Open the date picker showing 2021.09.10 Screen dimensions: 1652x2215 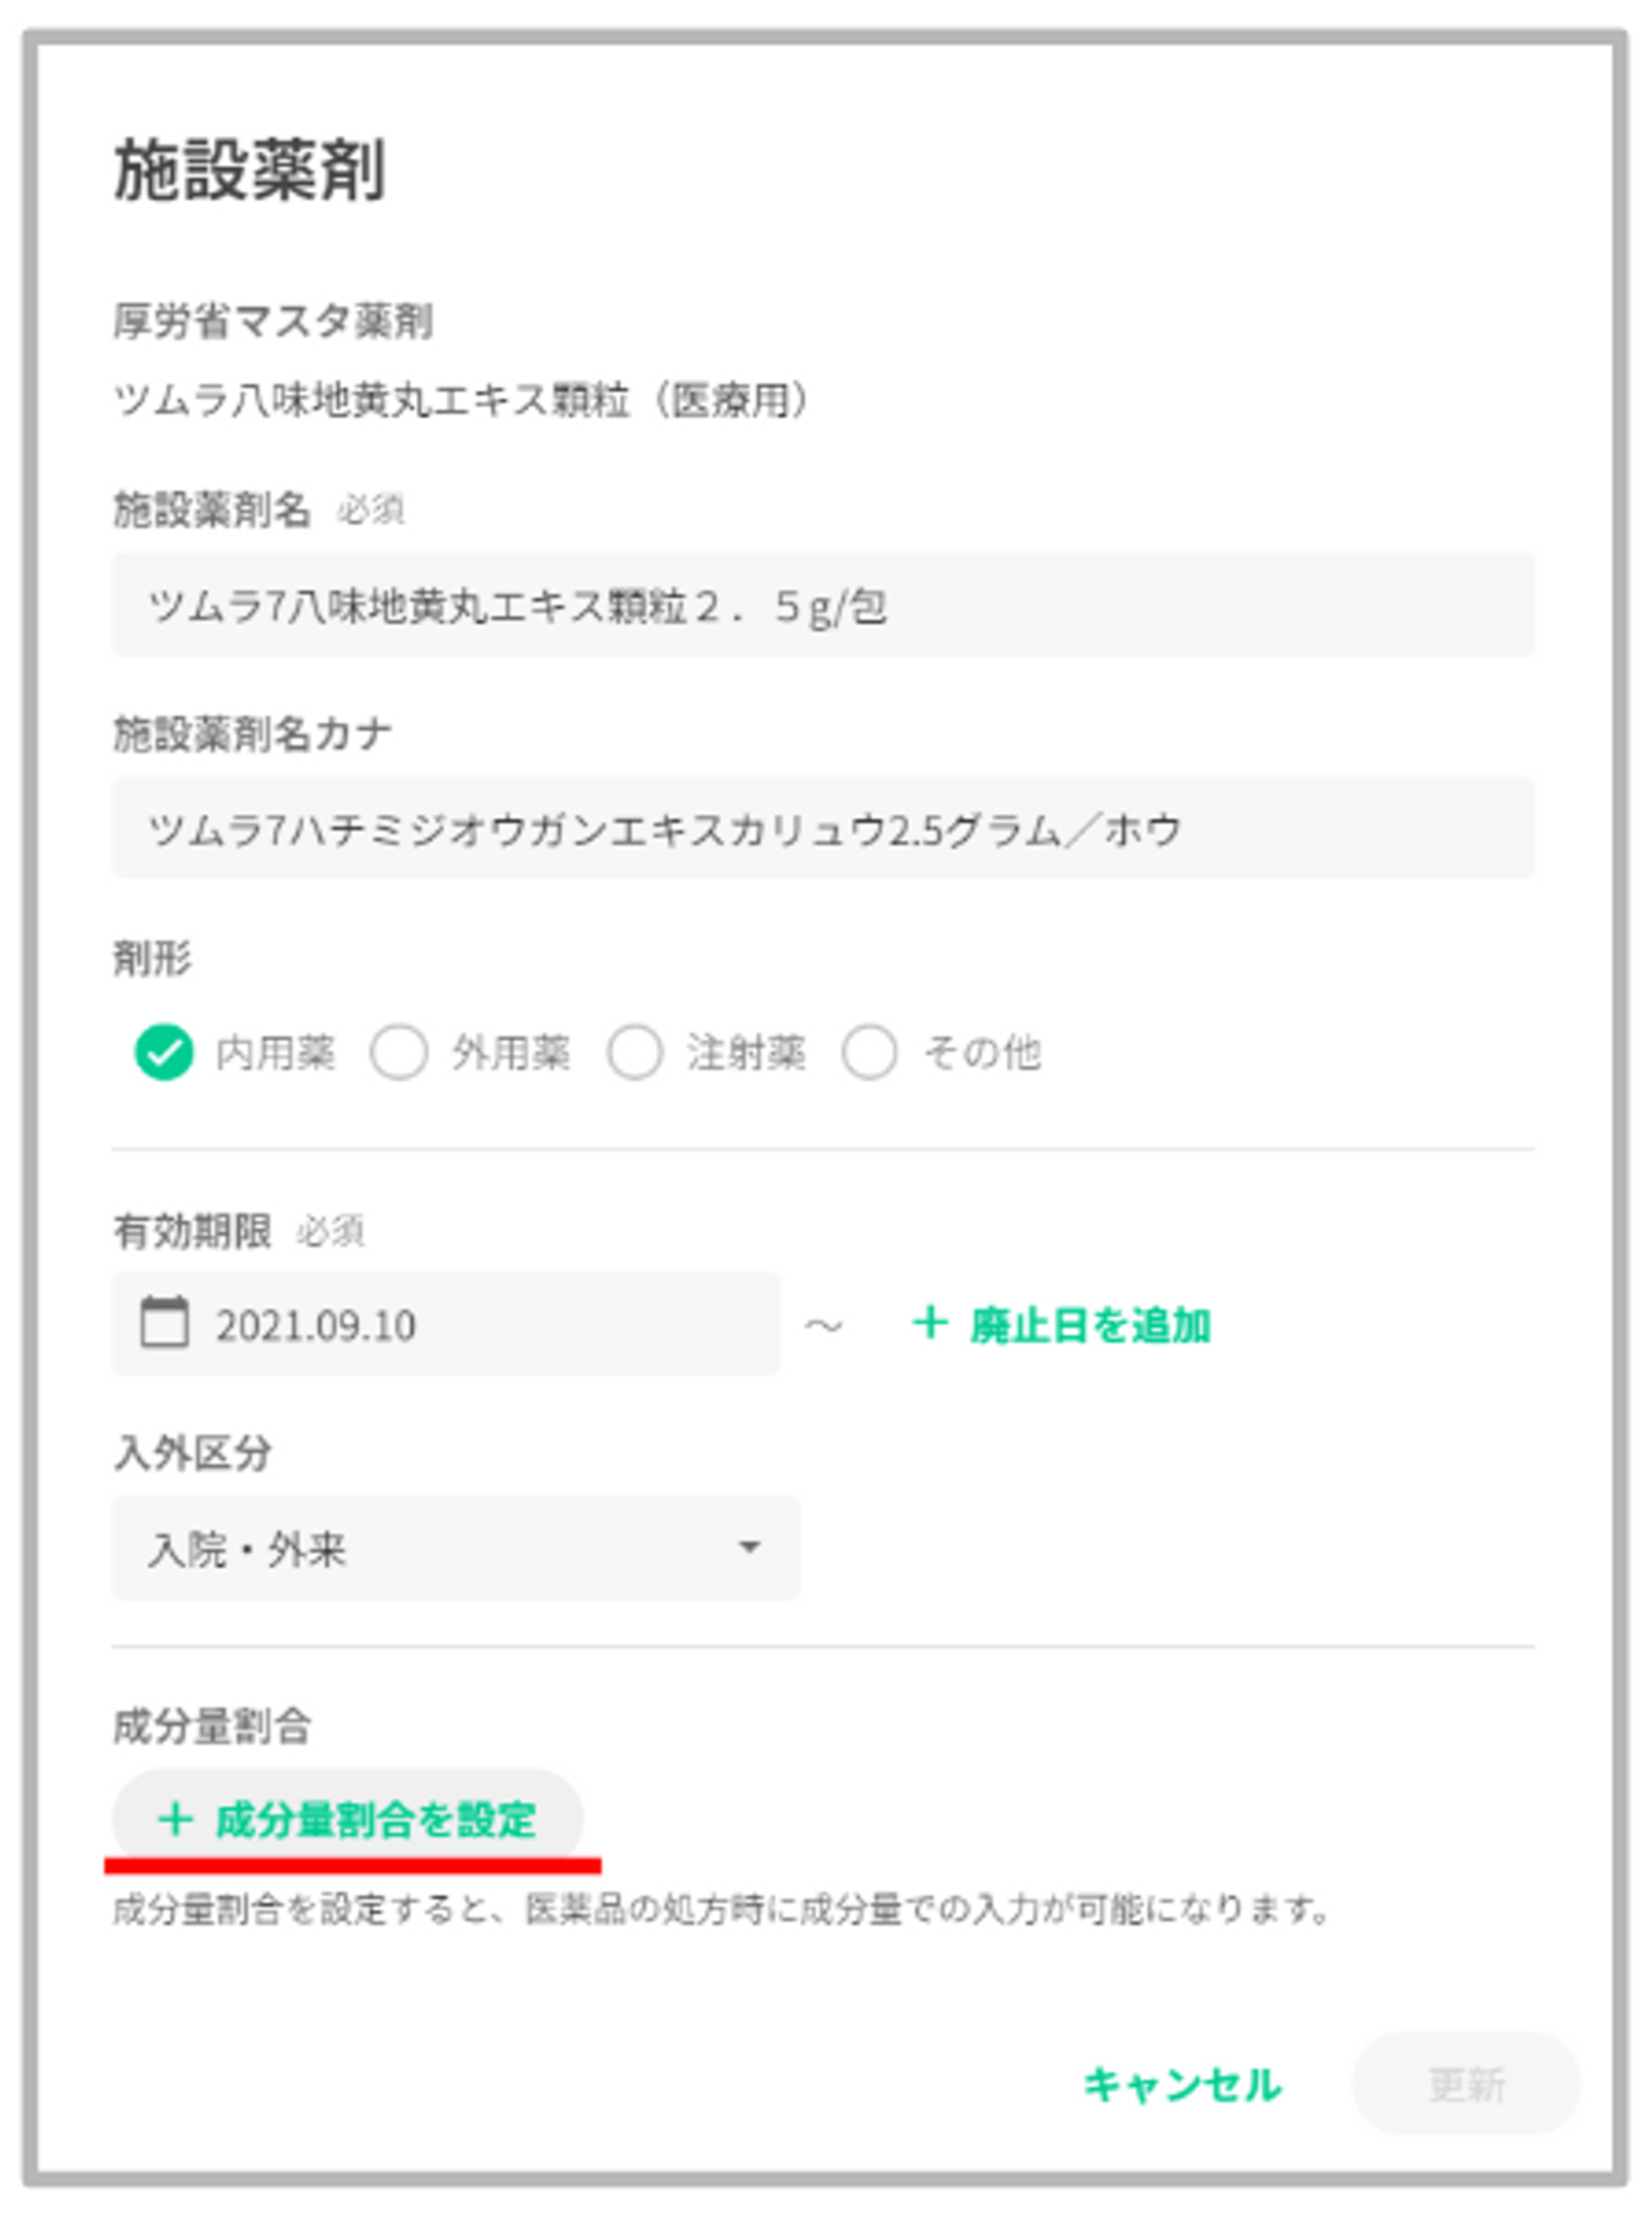pyautogui.click(x=445, y=1324)
